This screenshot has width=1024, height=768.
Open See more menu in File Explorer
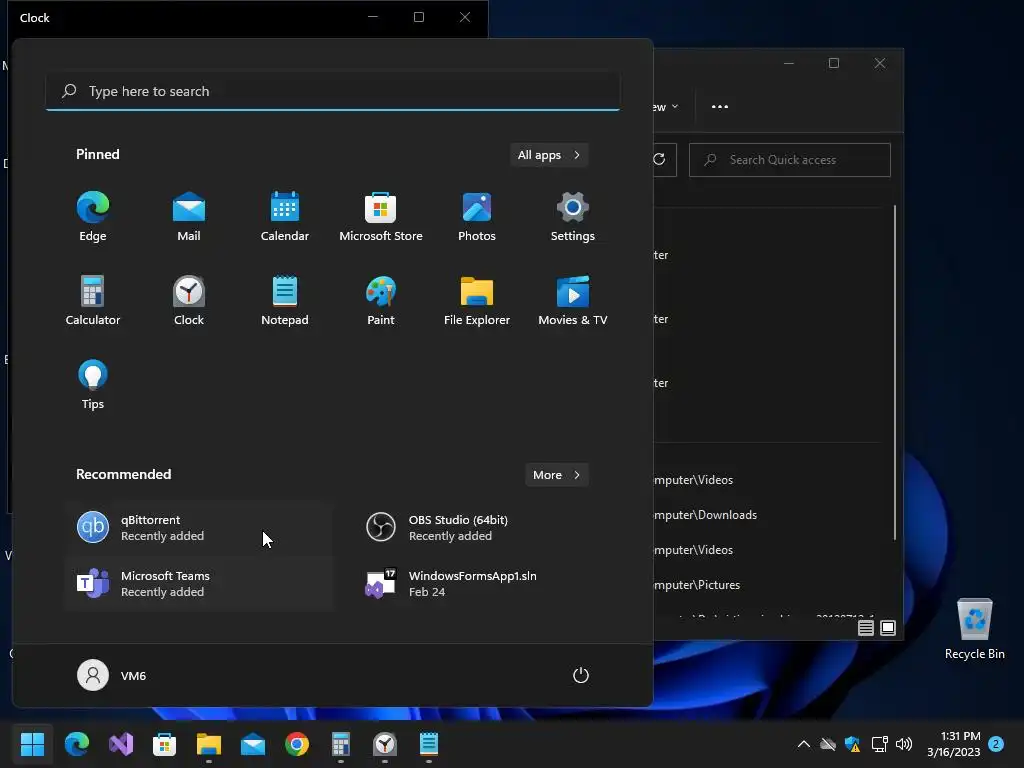coord(720,107)
